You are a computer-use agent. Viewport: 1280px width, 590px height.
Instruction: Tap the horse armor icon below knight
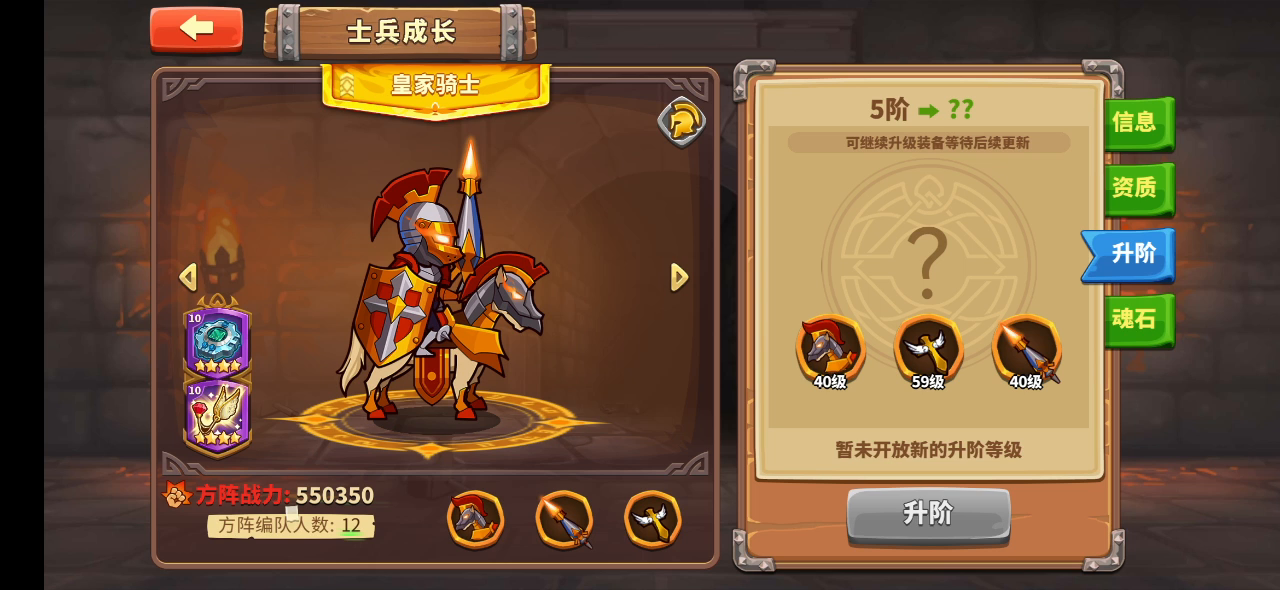[475, 519]
